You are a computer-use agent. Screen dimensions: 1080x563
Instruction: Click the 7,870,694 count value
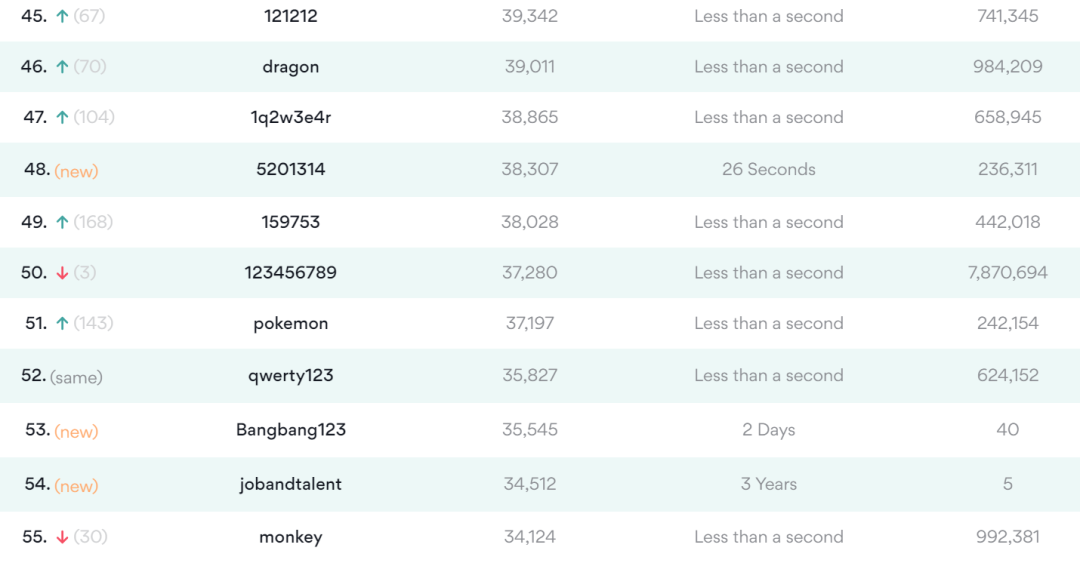click(1007, 272)
